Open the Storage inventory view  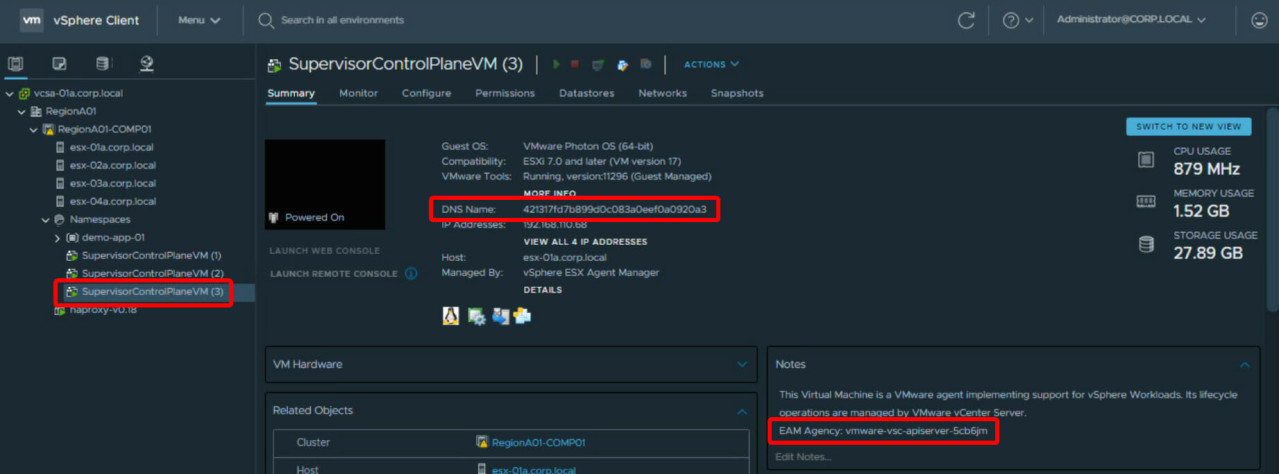[x=103, y=64]
